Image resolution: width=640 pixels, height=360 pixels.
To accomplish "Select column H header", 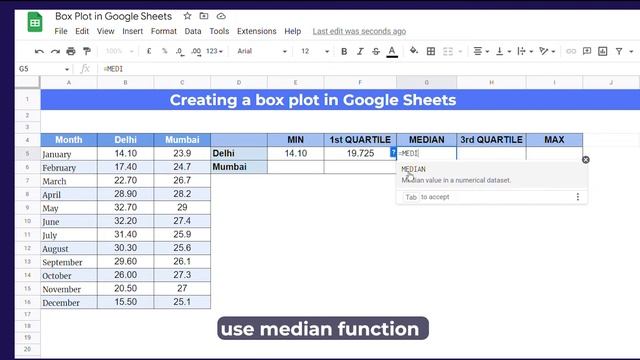I will (x=491, y=82).
